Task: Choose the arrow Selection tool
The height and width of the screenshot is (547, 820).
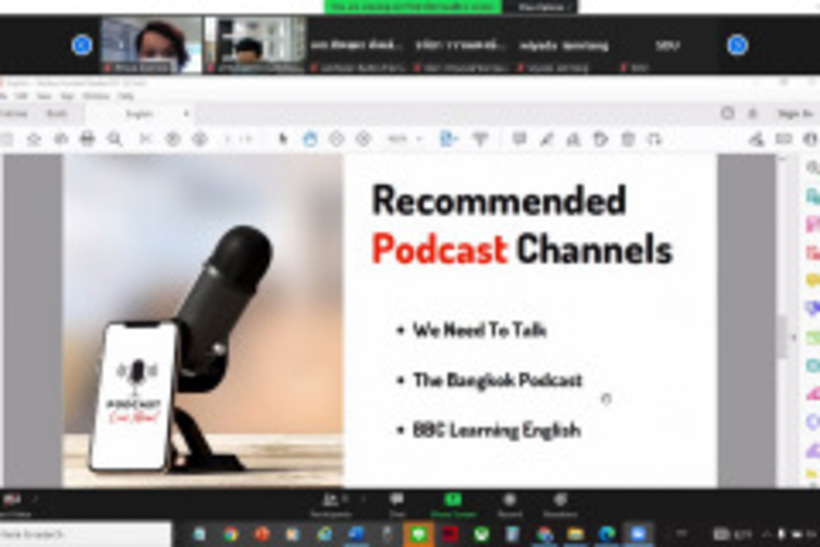Action: coord(283,139)
